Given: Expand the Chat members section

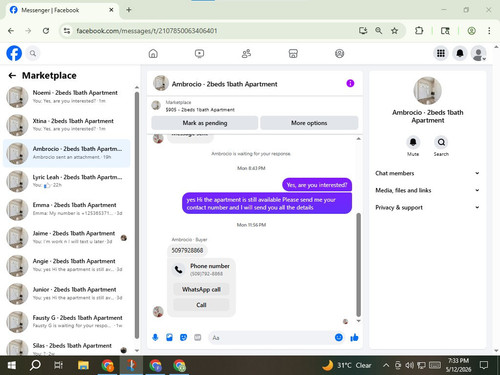Looking at the screenshot, I should tap(428, 173).
